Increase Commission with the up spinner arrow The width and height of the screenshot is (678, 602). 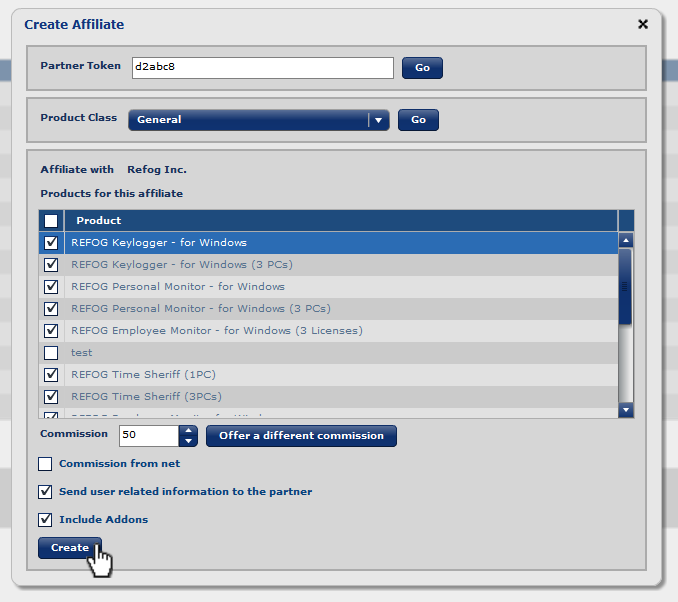188,430
